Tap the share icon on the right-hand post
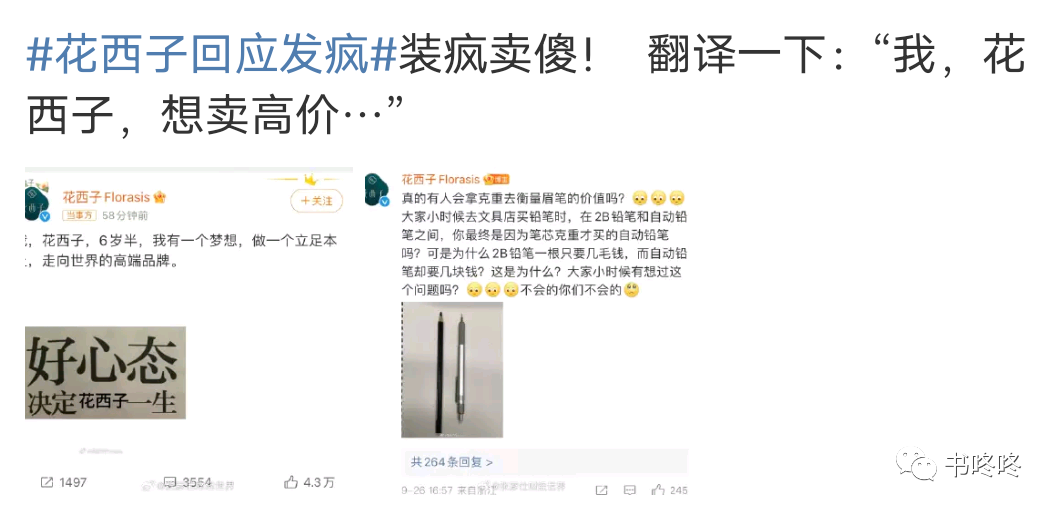 pos(601,490)
